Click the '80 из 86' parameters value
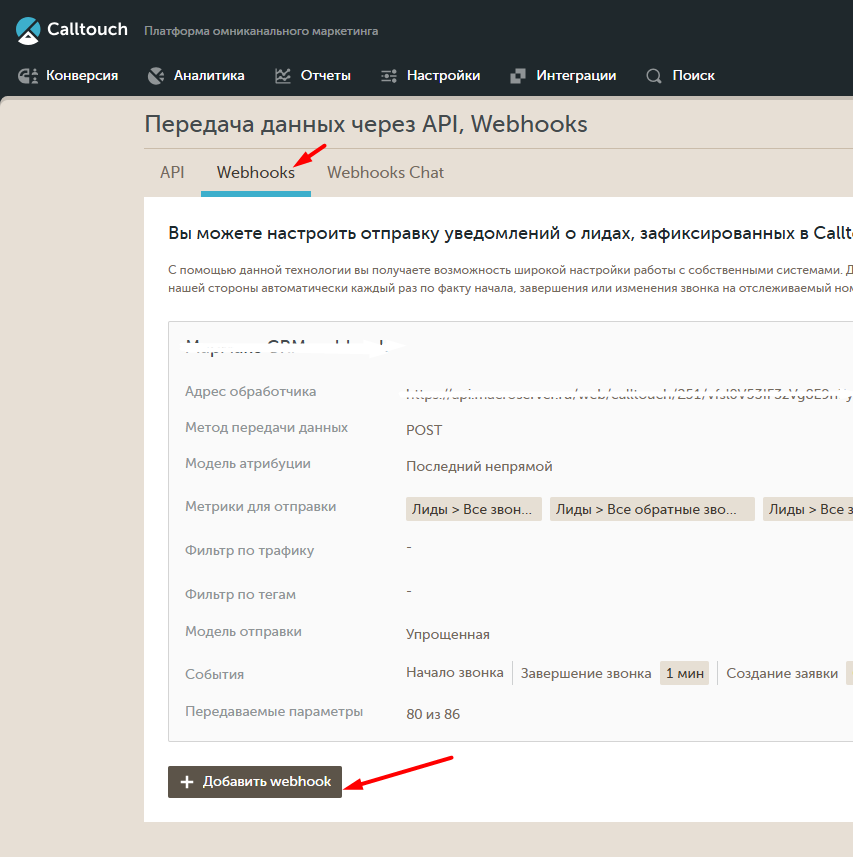This screenshot has width=853, height=857. coord(433,714)
